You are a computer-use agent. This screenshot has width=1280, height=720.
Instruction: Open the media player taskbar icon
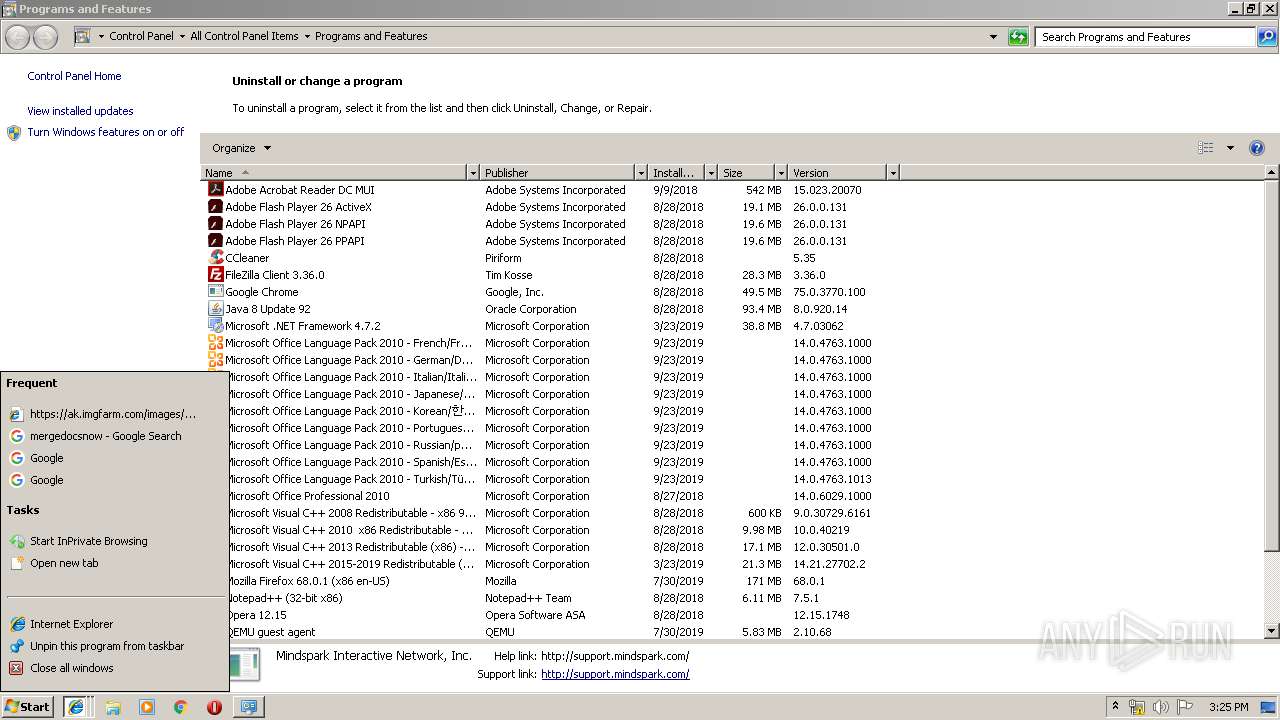click(x=147, y=707)
